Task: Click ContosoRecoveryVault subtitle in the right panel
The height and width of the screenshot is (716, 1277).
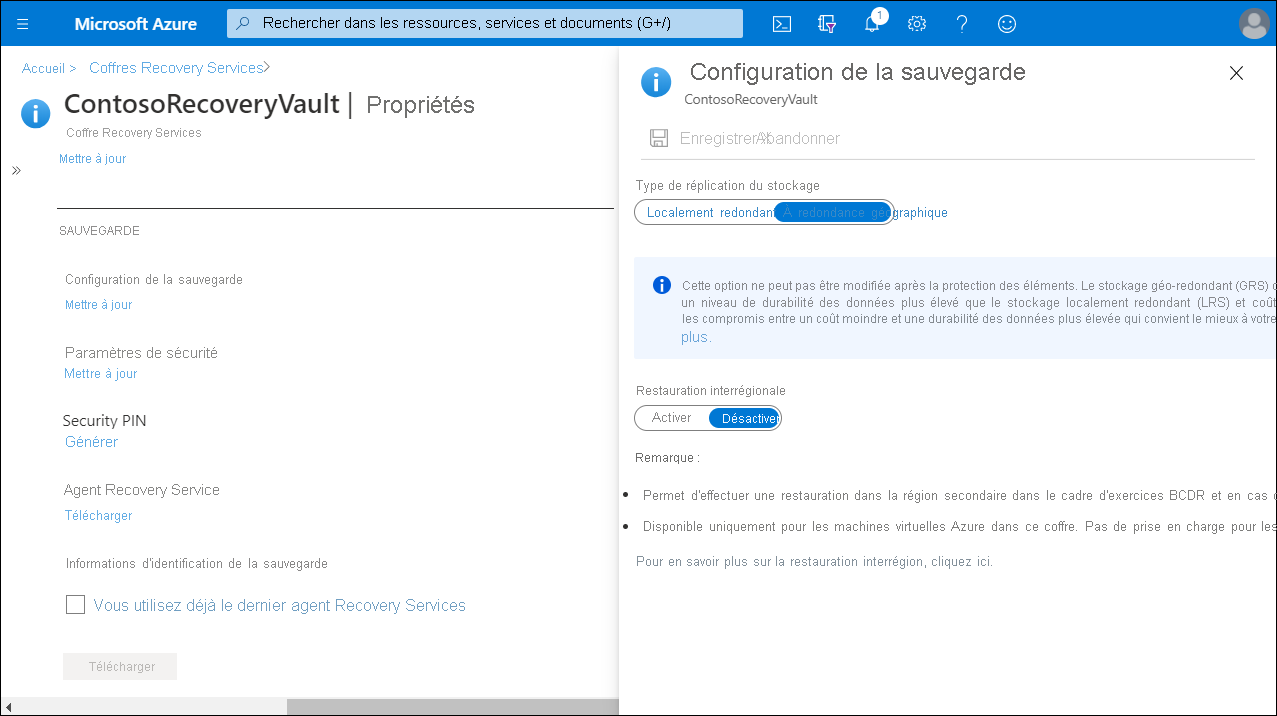Action: 751,100
